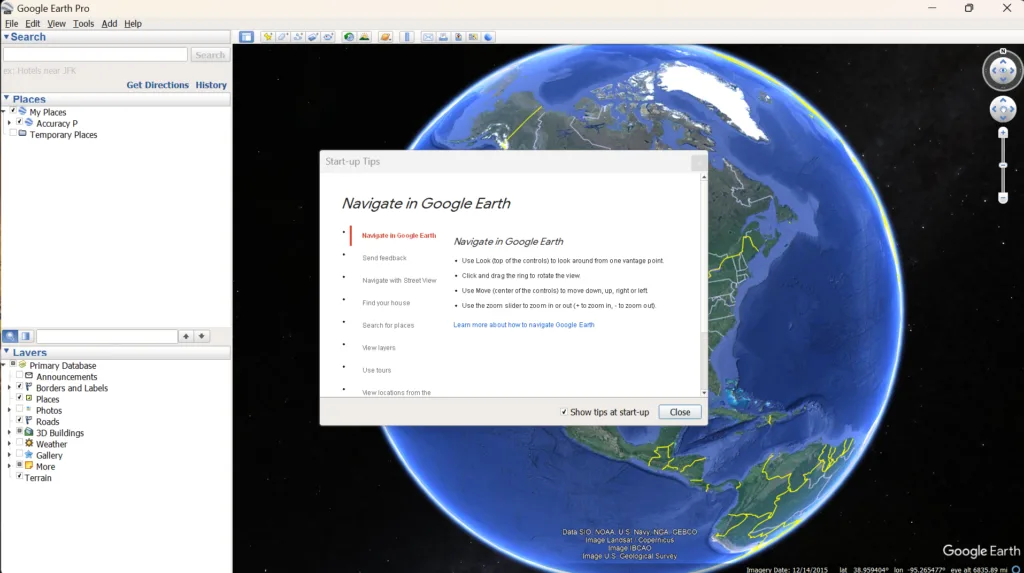Screen dimensions: 1024x573
Task: Enable the Gallery layer checkbox
Action: pos(20,454)
